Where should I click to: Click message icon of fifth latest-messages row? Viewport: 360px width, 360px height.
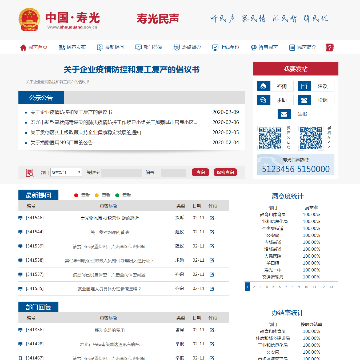point(20,275)
